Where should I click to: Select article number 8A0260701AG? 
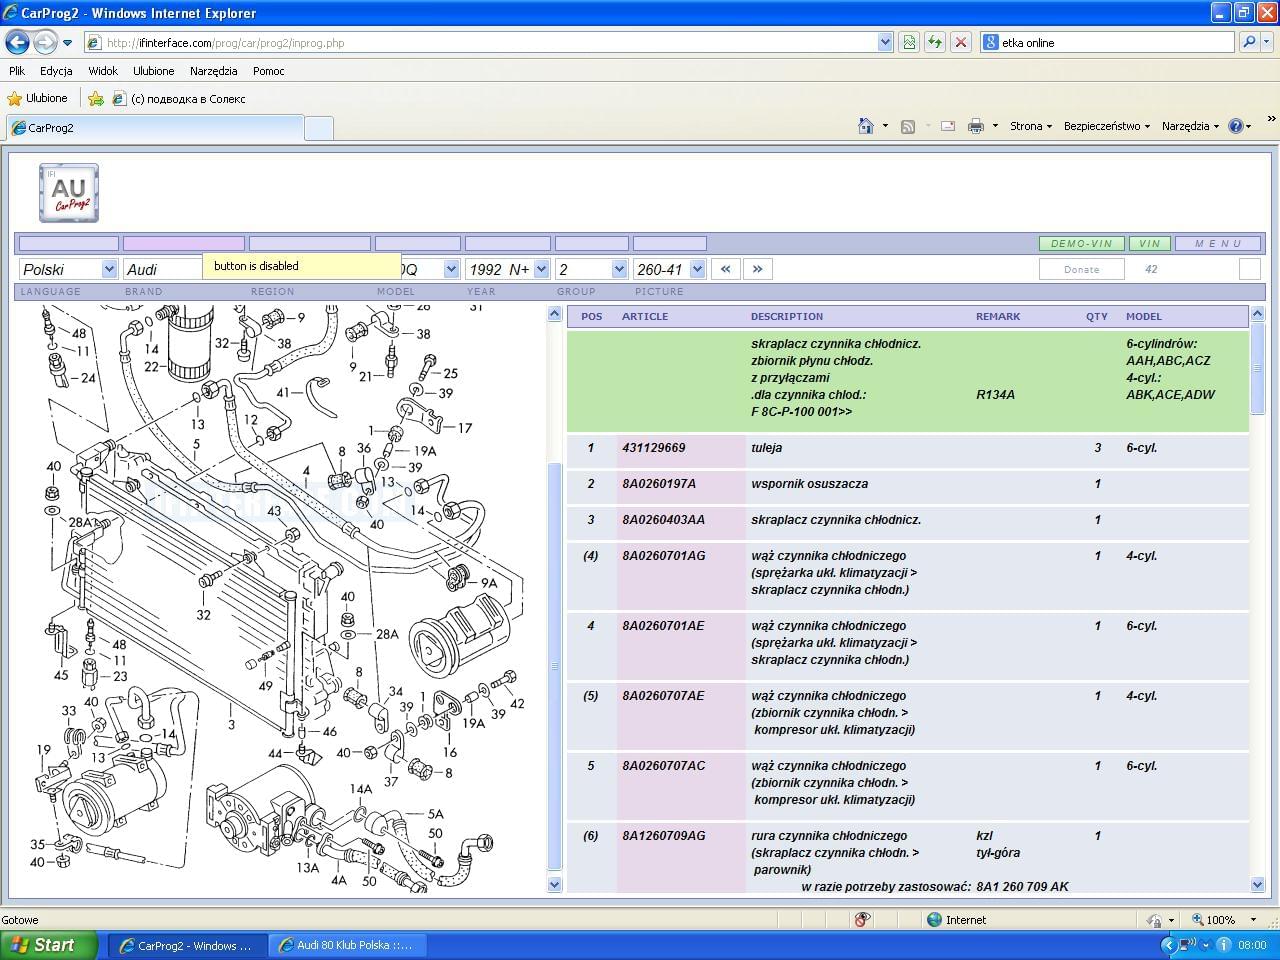point(663,556)
